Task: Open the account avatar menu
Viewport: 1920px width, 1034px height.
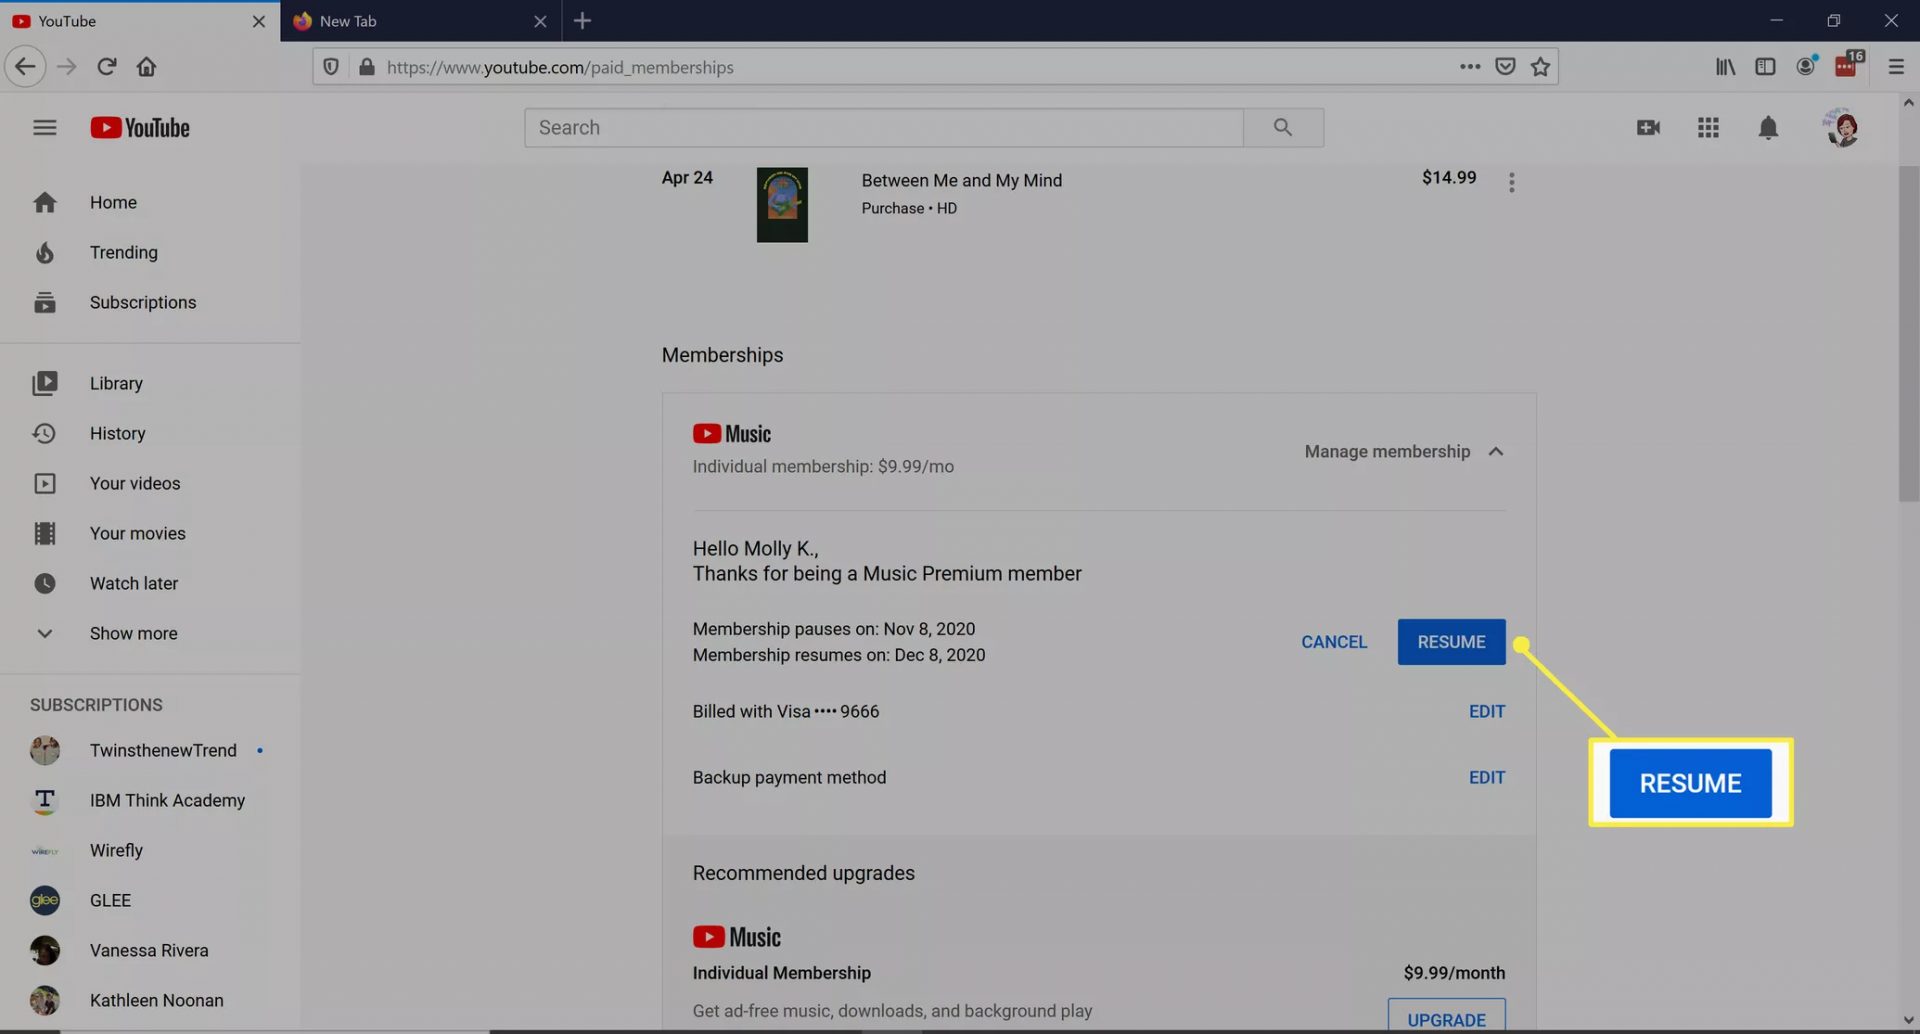Action: (x=1841, y=128)
